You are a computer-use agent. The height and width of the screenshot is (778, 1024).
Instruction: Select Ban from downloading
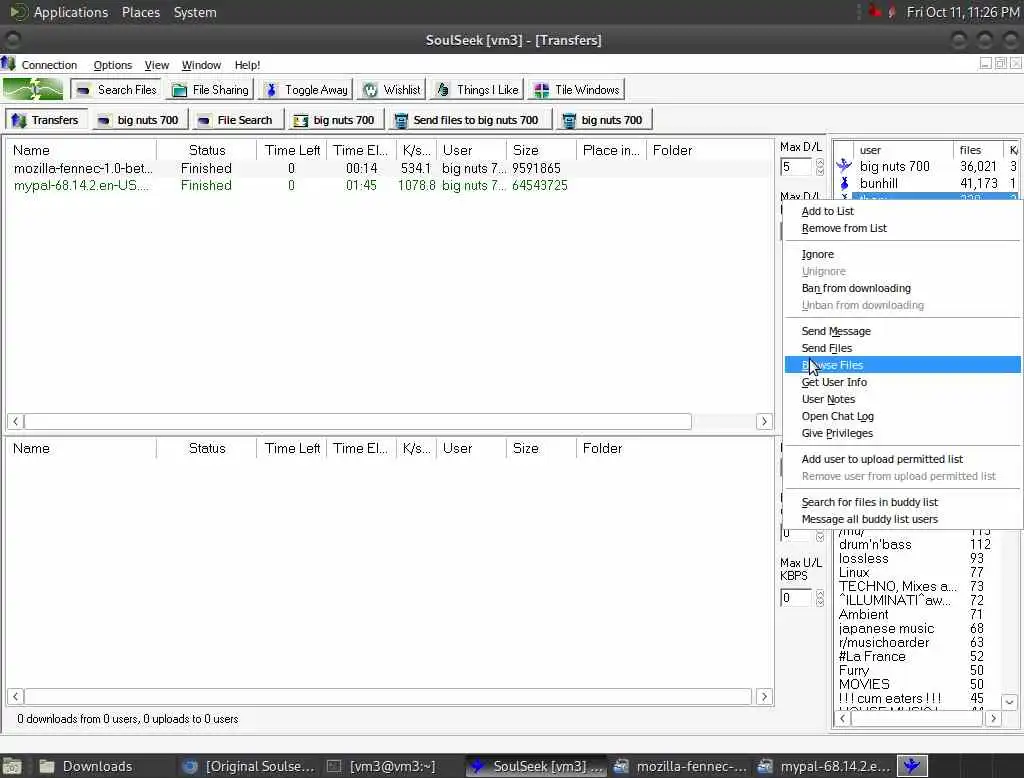(x=903, y=288)
